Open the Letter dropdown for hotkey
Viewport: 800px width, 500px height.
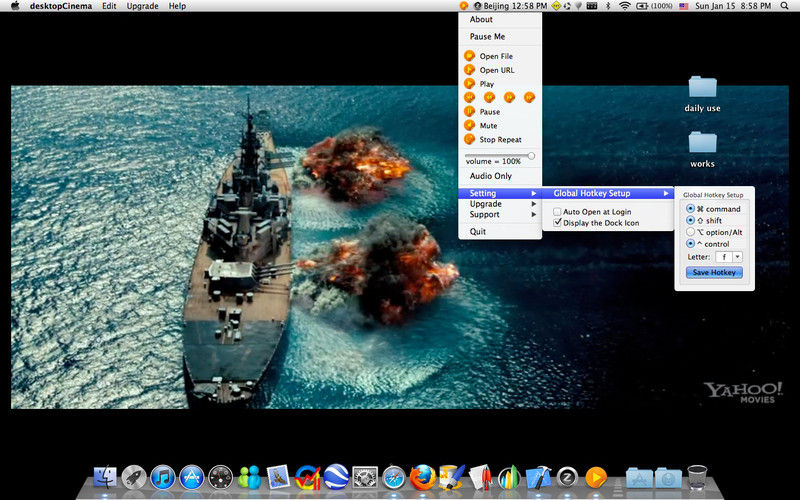click(729, 257)
